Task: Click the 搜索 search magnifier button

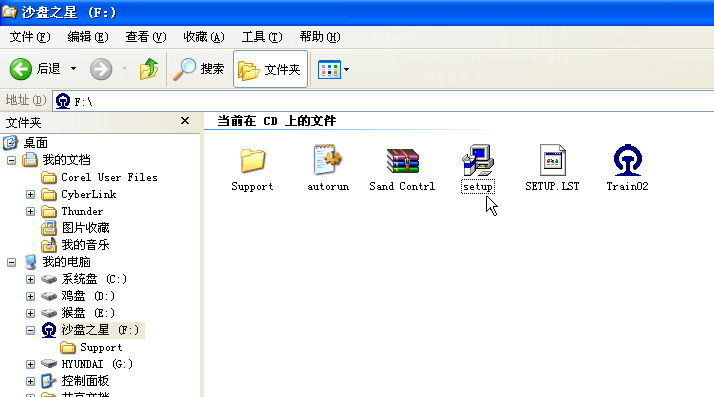Action: coord(199,69)
